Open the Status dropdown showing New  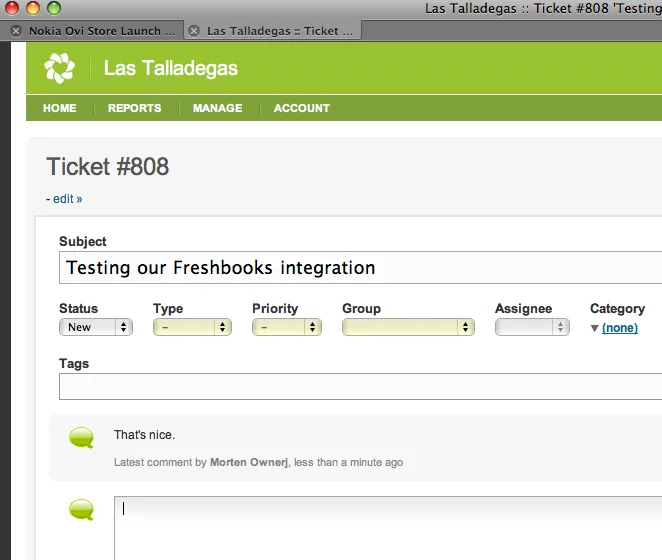coord(96,327)
